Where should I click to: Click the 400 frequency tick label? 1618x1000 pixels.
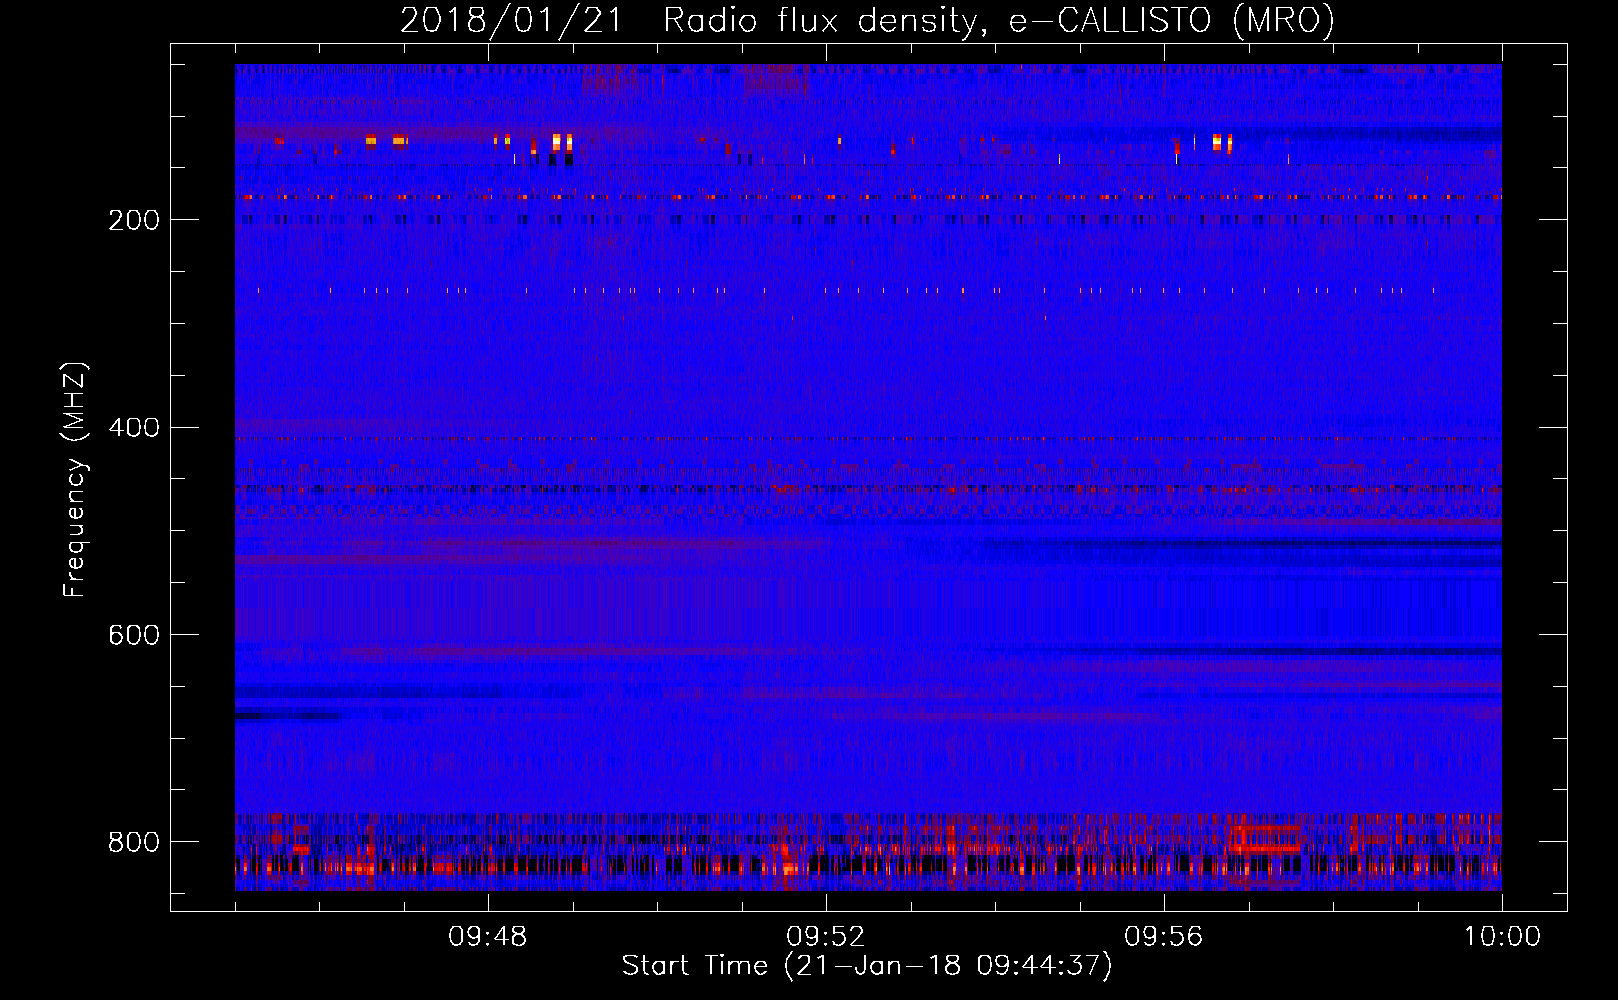pos(134,428)
